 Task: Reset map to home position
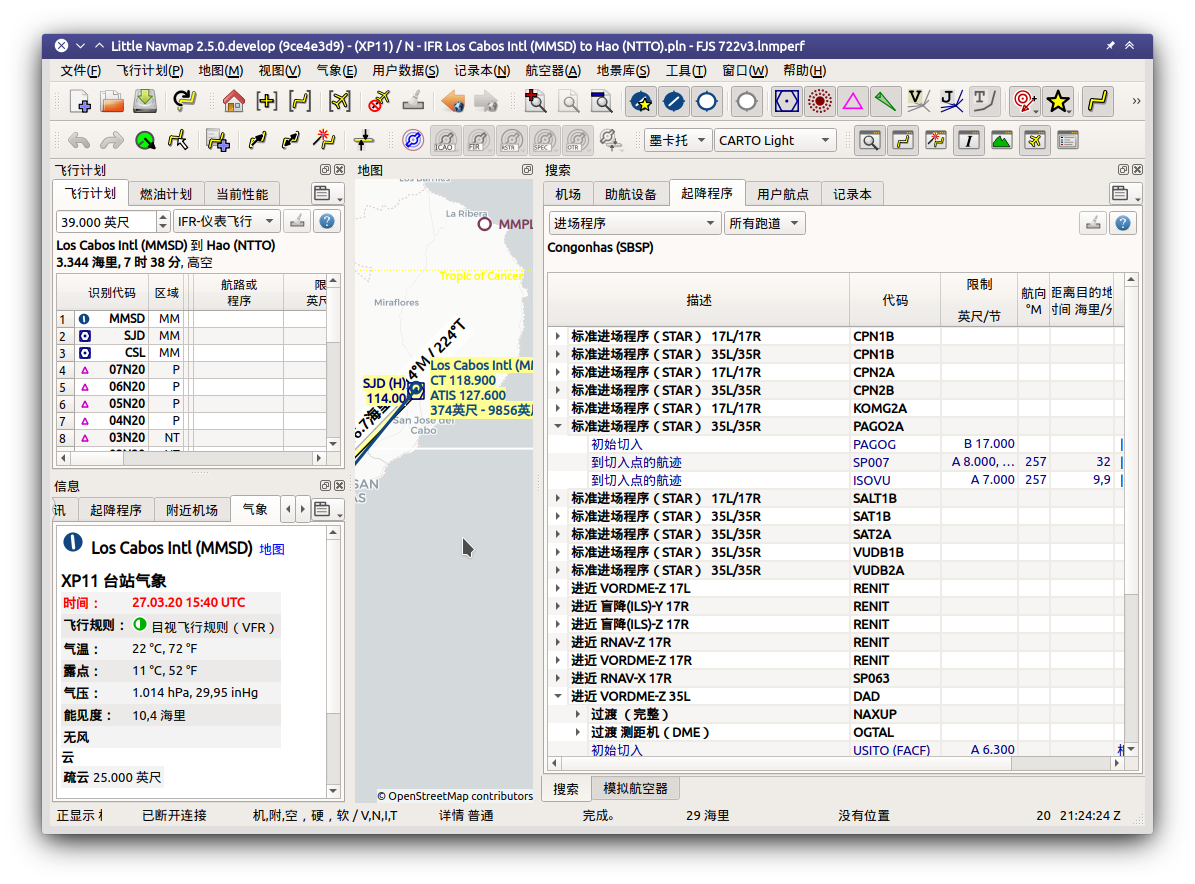click(233, 101)
